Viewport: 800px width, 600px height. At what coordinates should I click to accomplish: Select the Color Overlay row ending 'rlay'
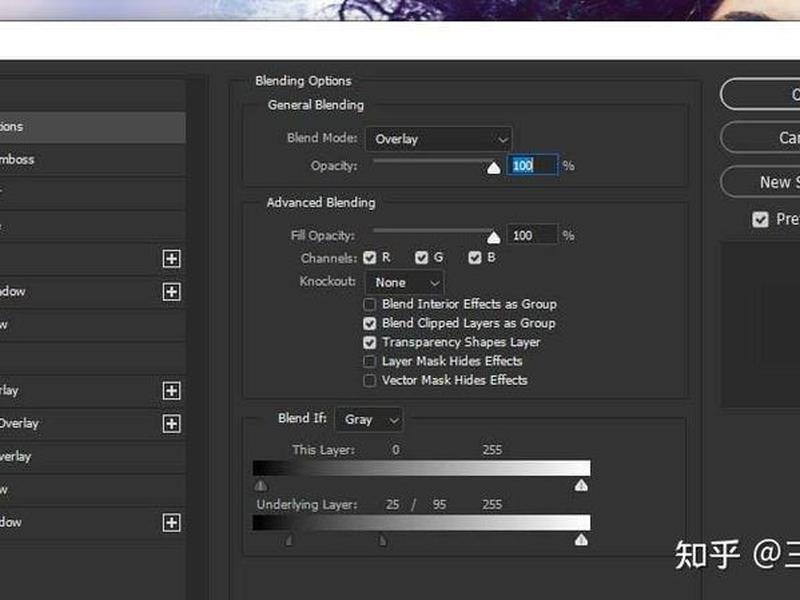[92, 391]
